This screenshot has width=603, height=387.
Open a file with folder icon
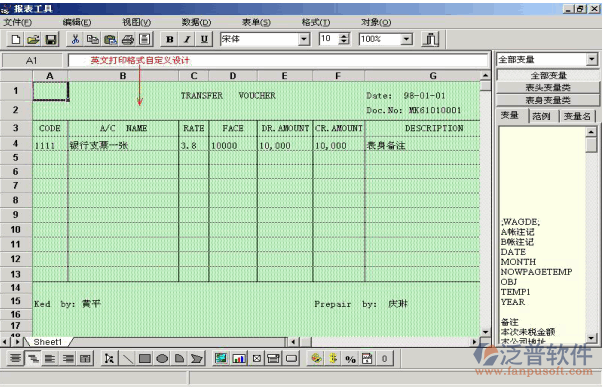point(33,39)
